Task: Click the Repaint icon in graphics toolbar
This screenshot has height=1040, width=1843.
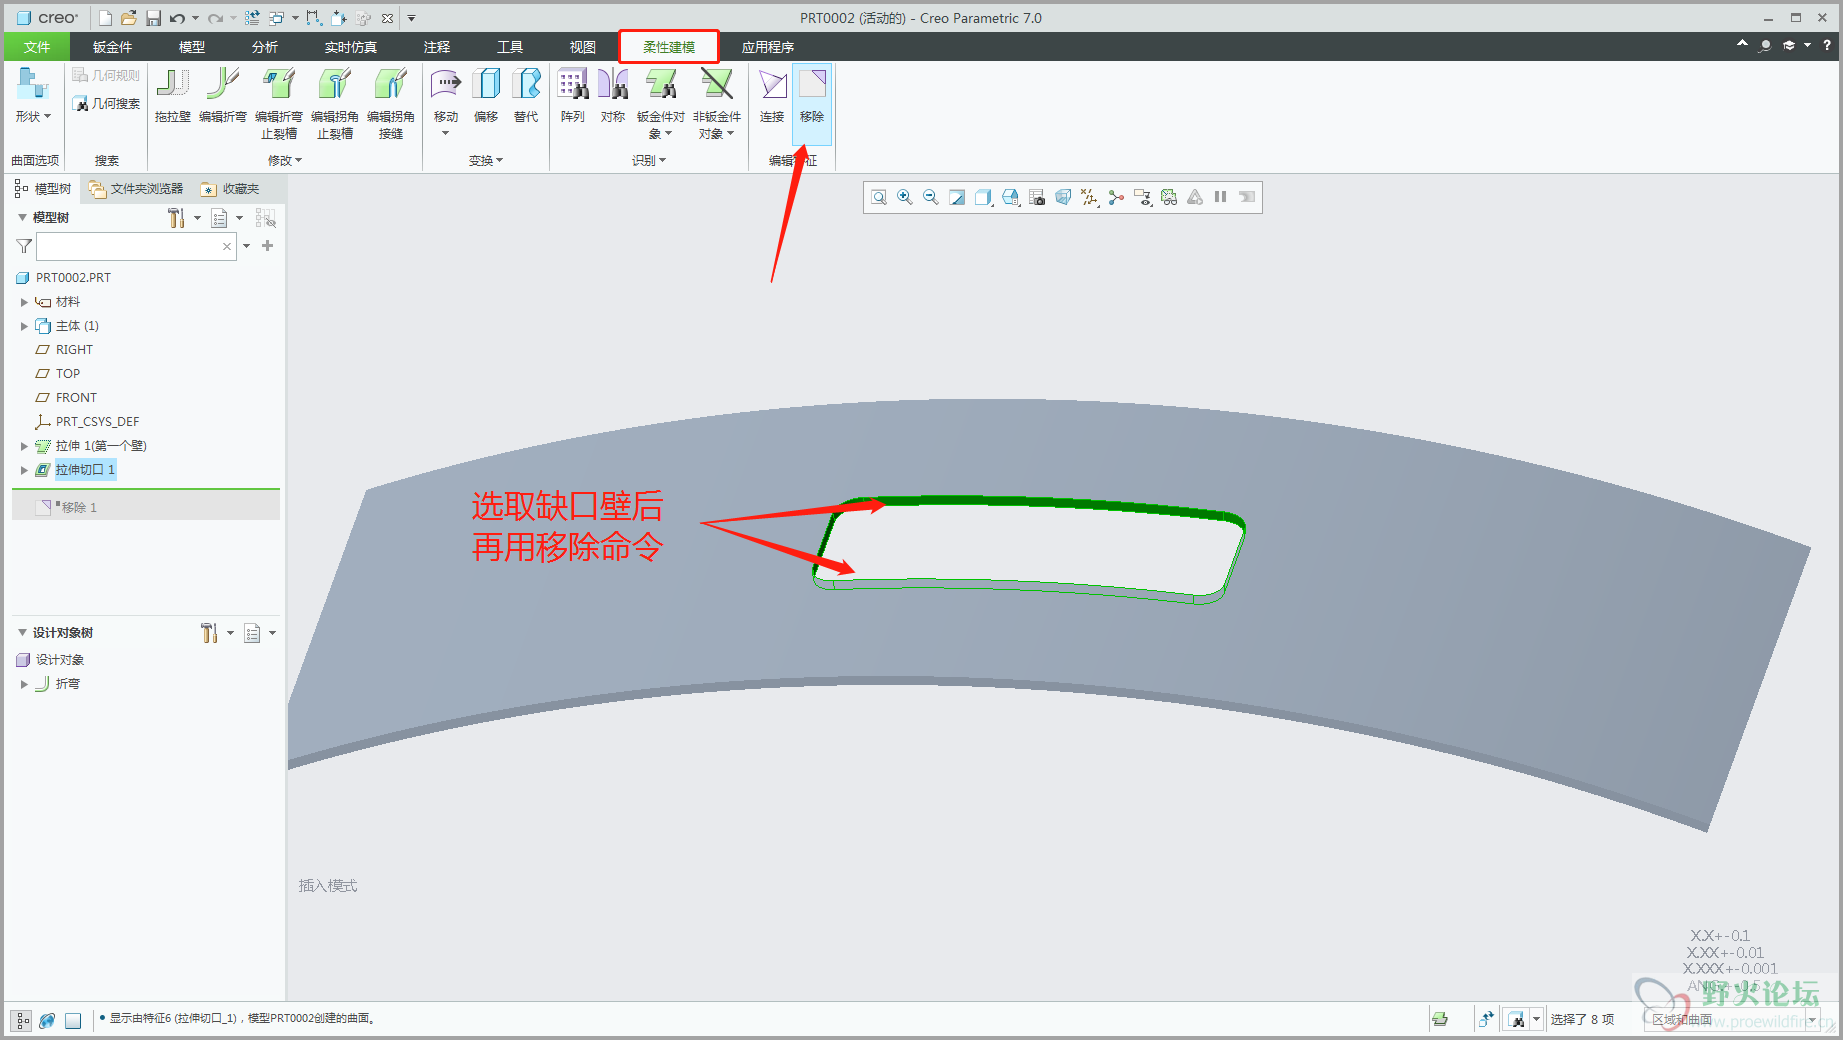Action: 957,198
